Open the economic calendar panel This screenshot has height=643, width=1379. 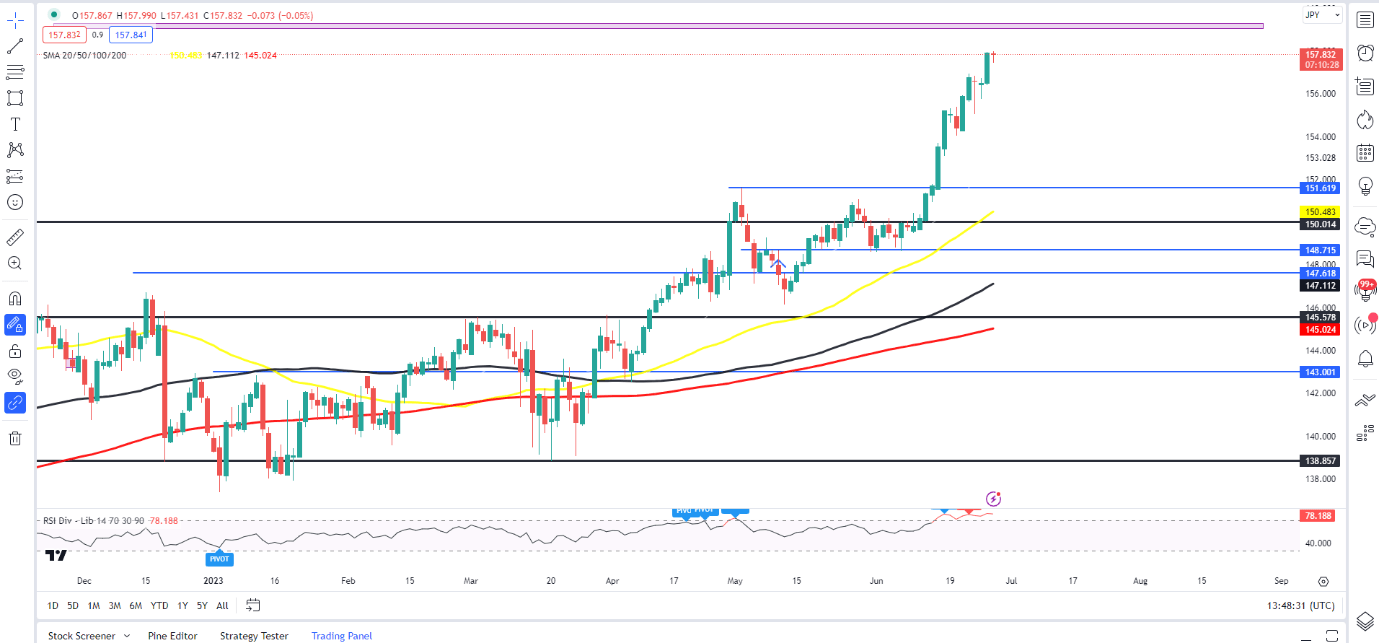[x=1365, y=153]
